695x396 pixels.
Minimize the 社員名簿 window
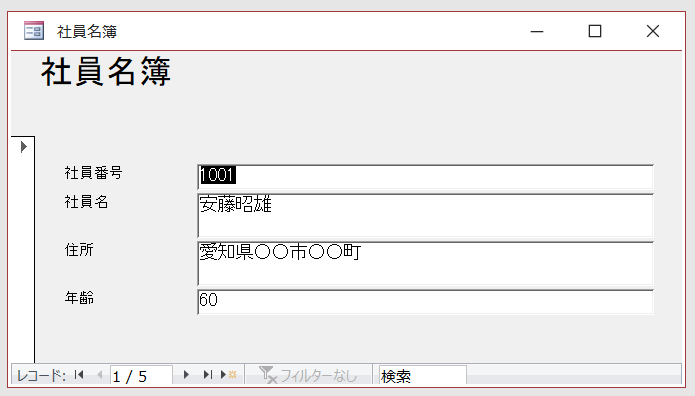pyautogui.click(x=537, y=31)
